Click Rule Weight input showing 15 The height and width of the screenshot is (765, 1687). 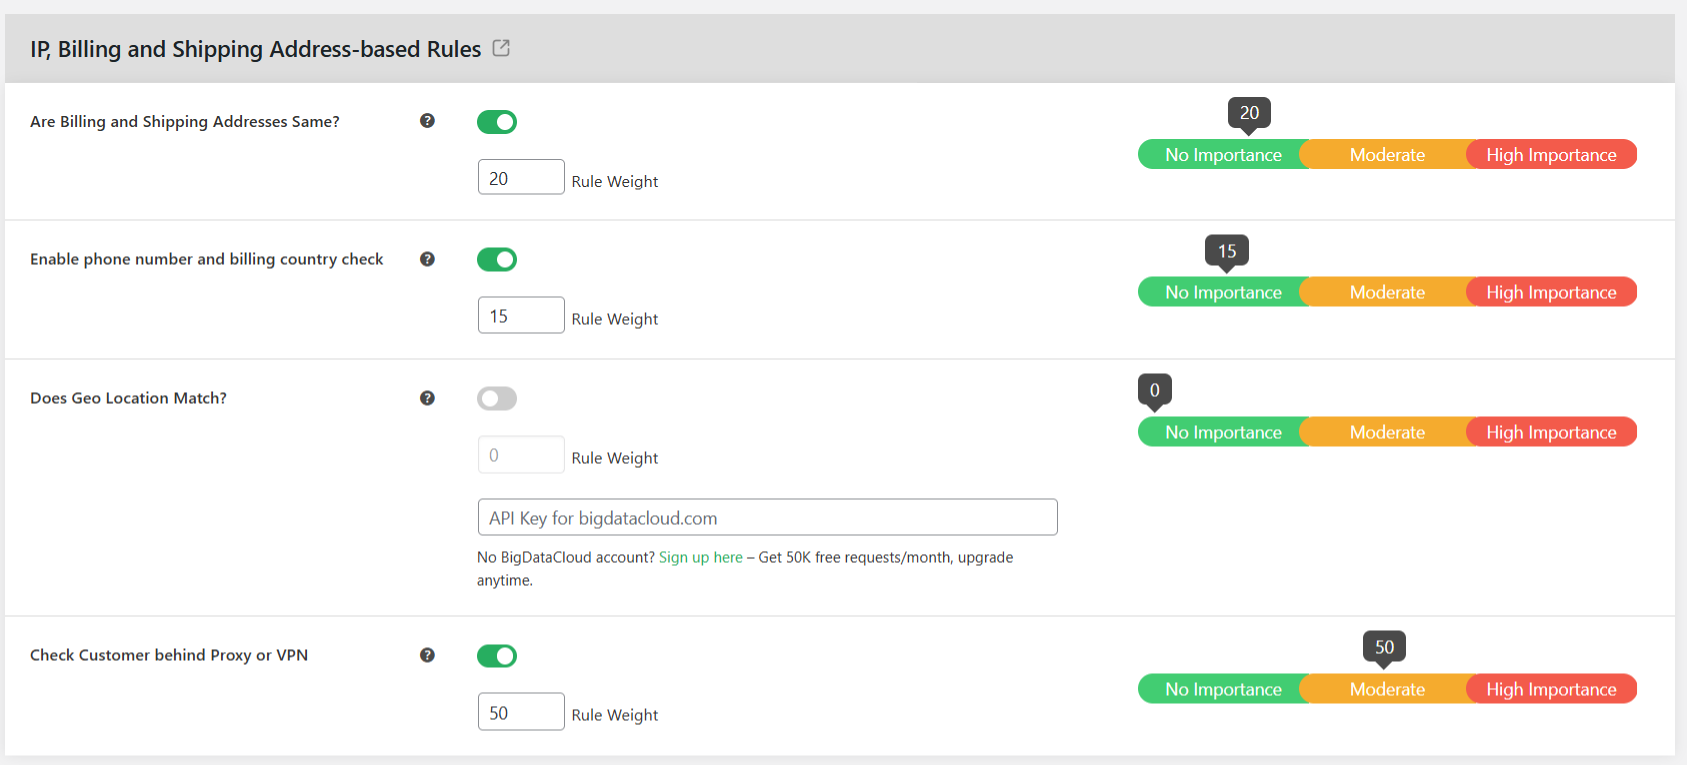(x=521, y=314)
